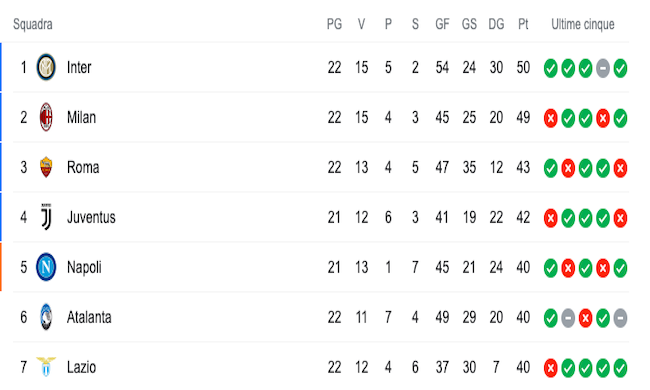Click the DG goal difference header
This screenshot has height=390, width=650.
(496, 24)
